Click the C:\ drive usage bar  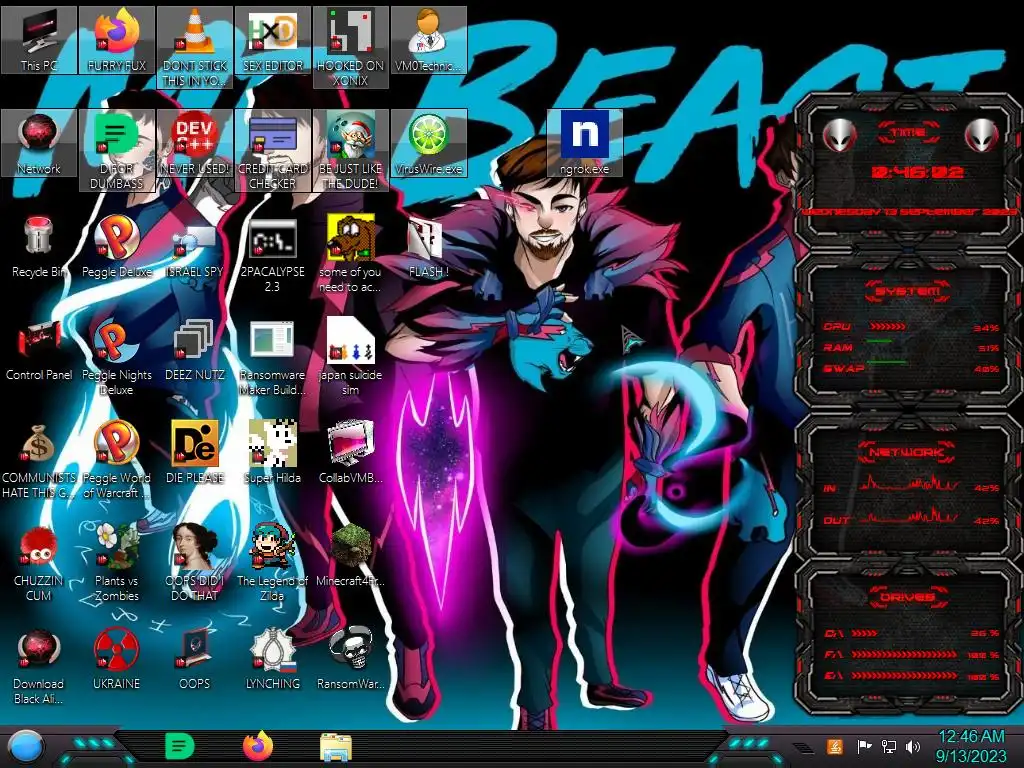tap(865, 633)
